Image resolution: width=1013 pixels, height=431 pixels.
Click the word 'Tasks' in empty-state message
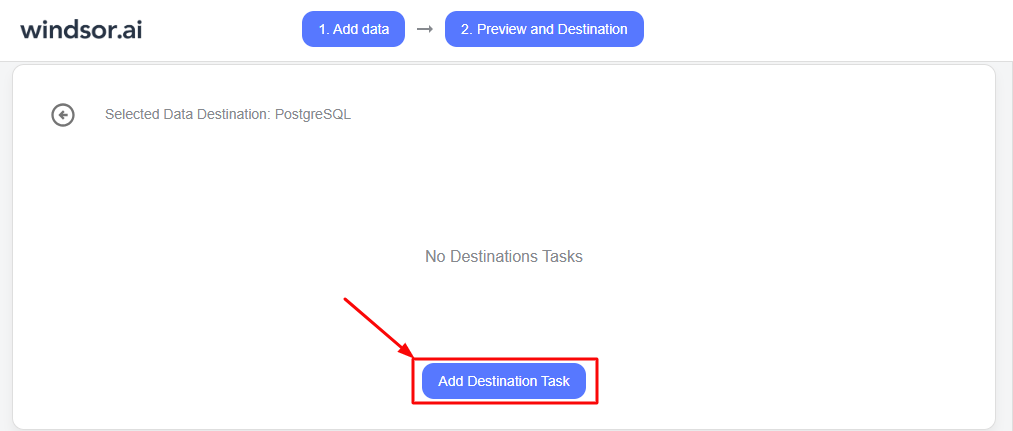(561, 256)
